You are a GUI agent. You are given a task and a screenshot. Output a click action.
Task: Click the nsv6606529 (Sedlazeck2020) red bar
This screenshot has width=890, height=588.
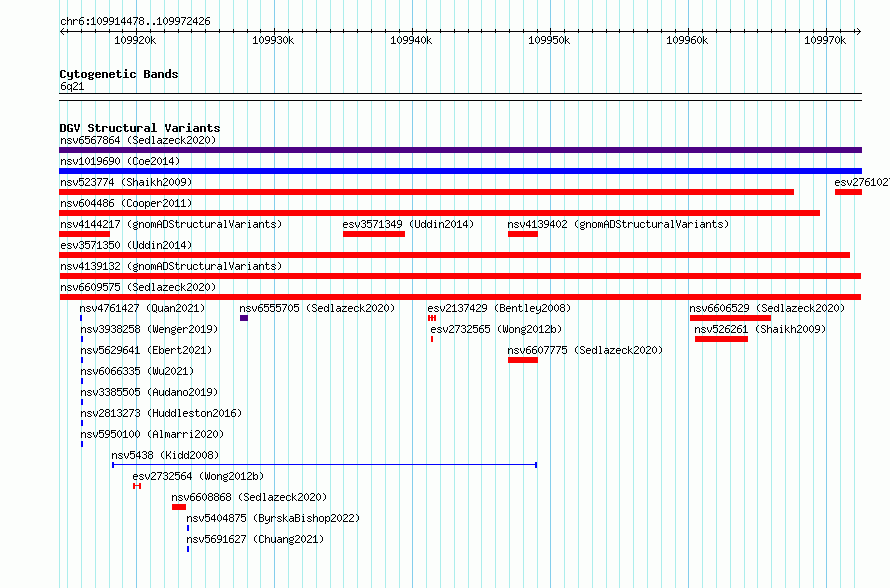(731, 318)
